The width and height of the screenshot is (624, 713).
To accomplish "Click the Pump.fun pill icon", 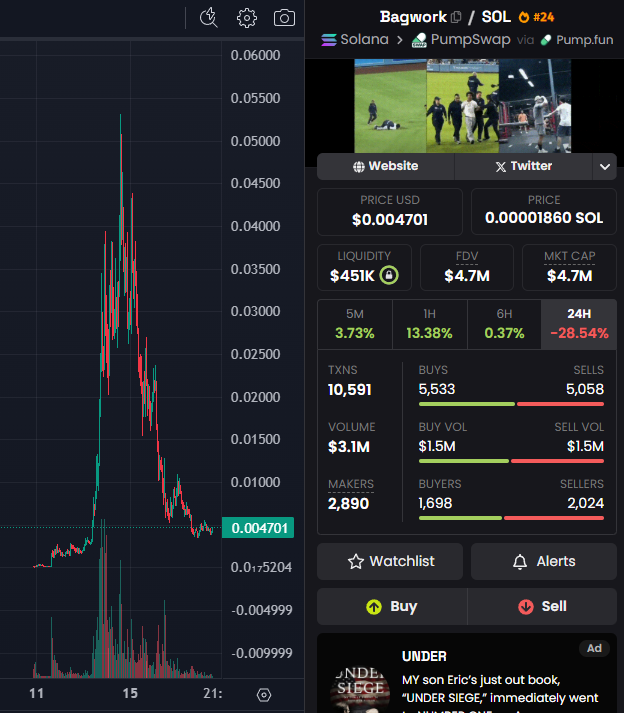I will coord(546,40).
